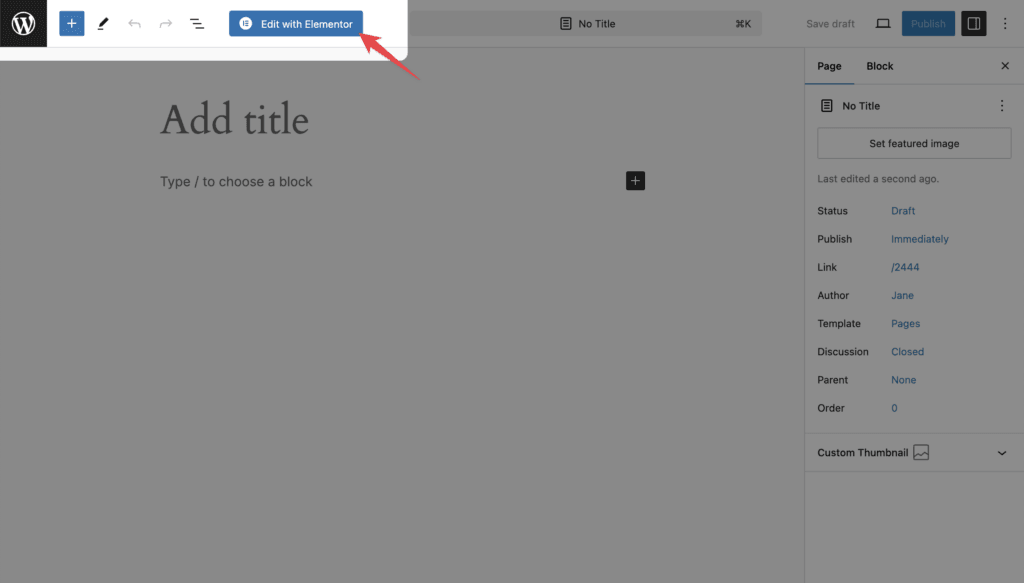Screen dimensions: 1024x583
Task: Open the No Title actions three-dot menu
Action: click(x=1002, y=106)
